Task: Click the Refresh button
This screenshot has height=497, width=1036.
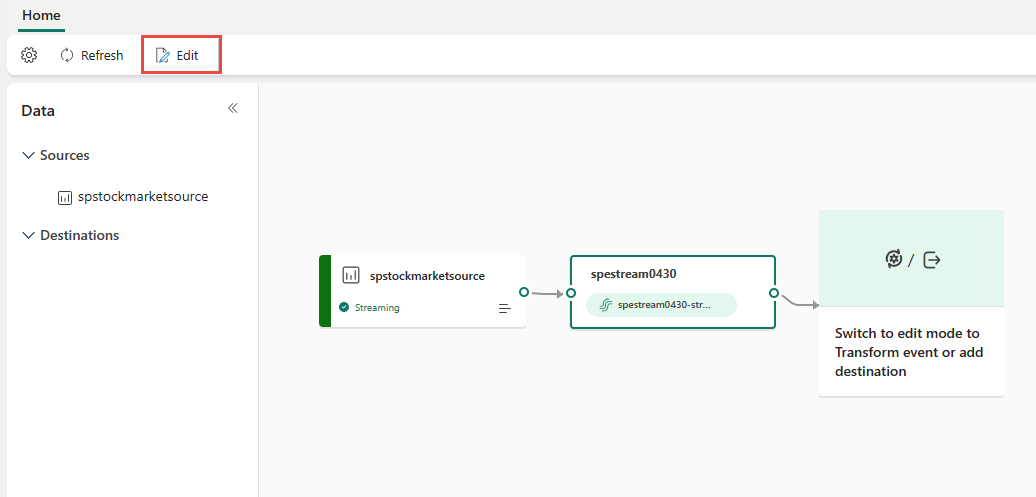Action: (92, 56)
